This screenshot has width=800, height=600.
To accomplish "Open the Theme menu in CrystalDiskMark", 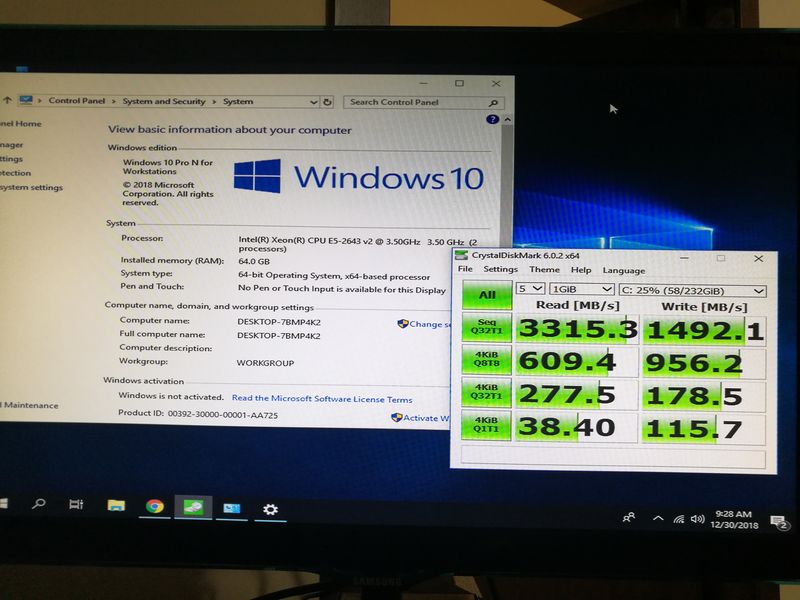I will pyautogui.click(x=544, y=269).
